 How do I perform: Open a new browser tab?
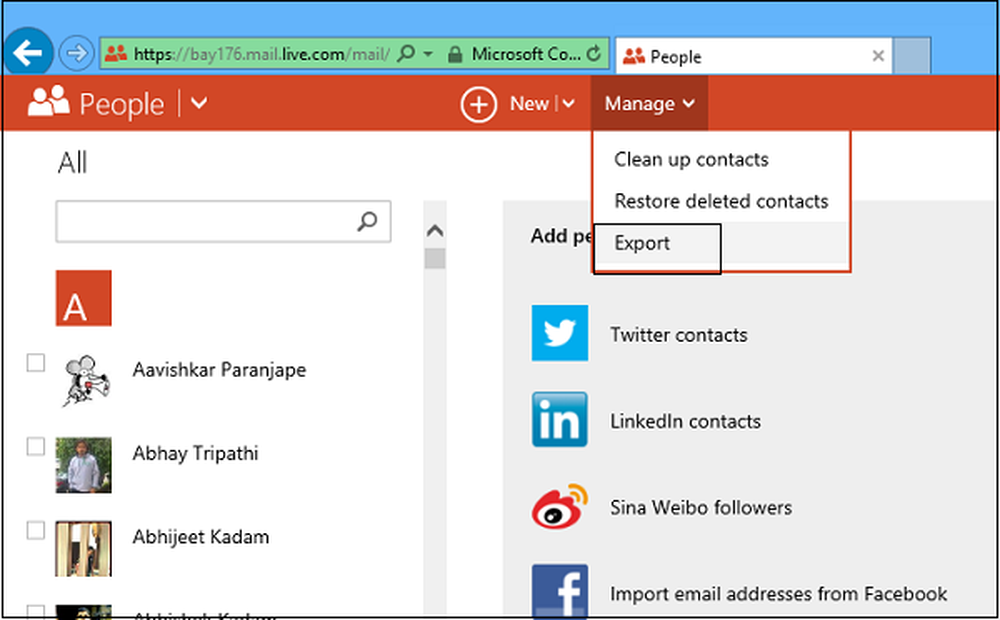(911, 56)
